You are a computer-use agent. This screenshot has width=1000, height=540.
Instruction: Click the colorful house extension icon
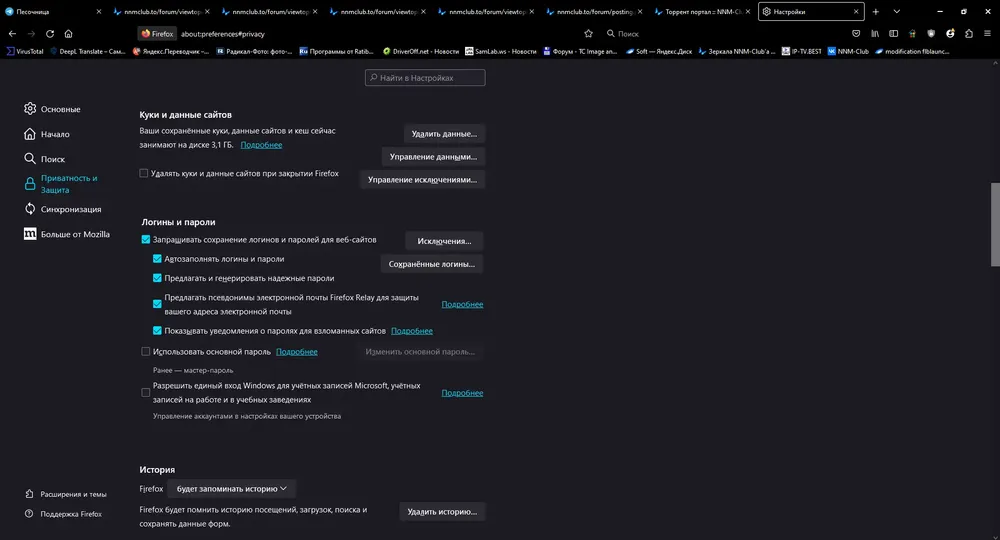click(x=912, y=34)
